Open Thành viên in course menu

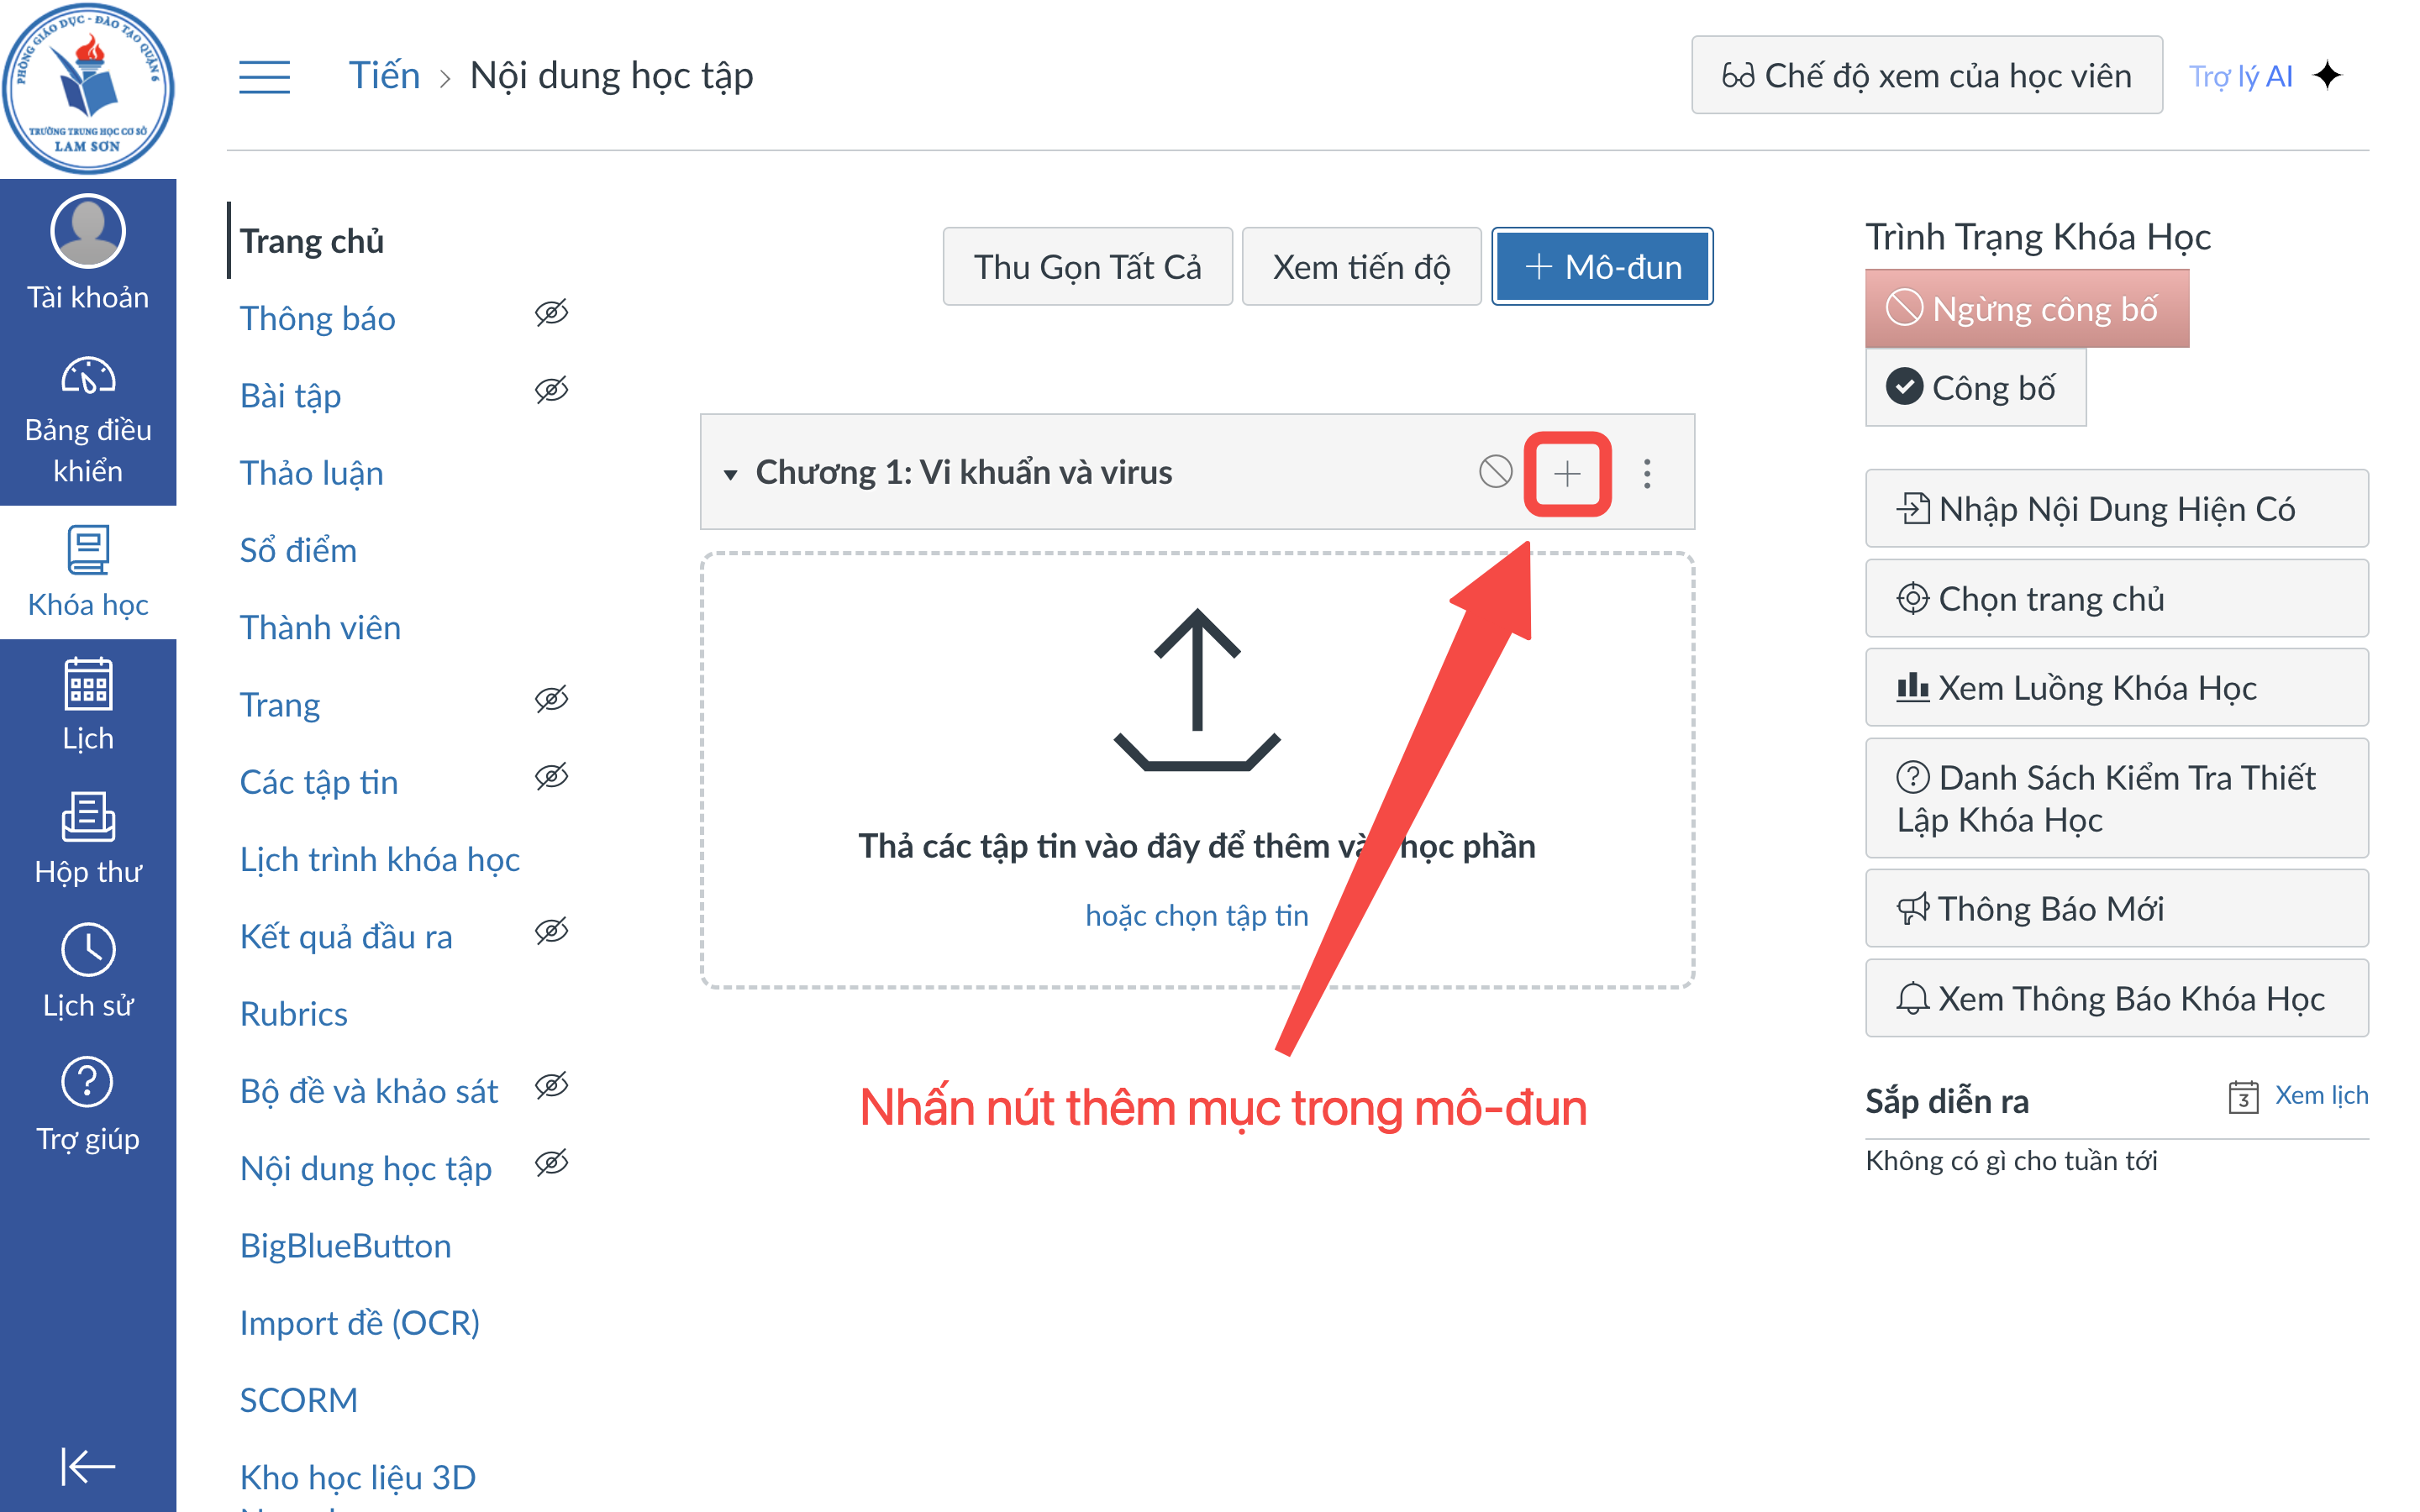click(320, 627)
